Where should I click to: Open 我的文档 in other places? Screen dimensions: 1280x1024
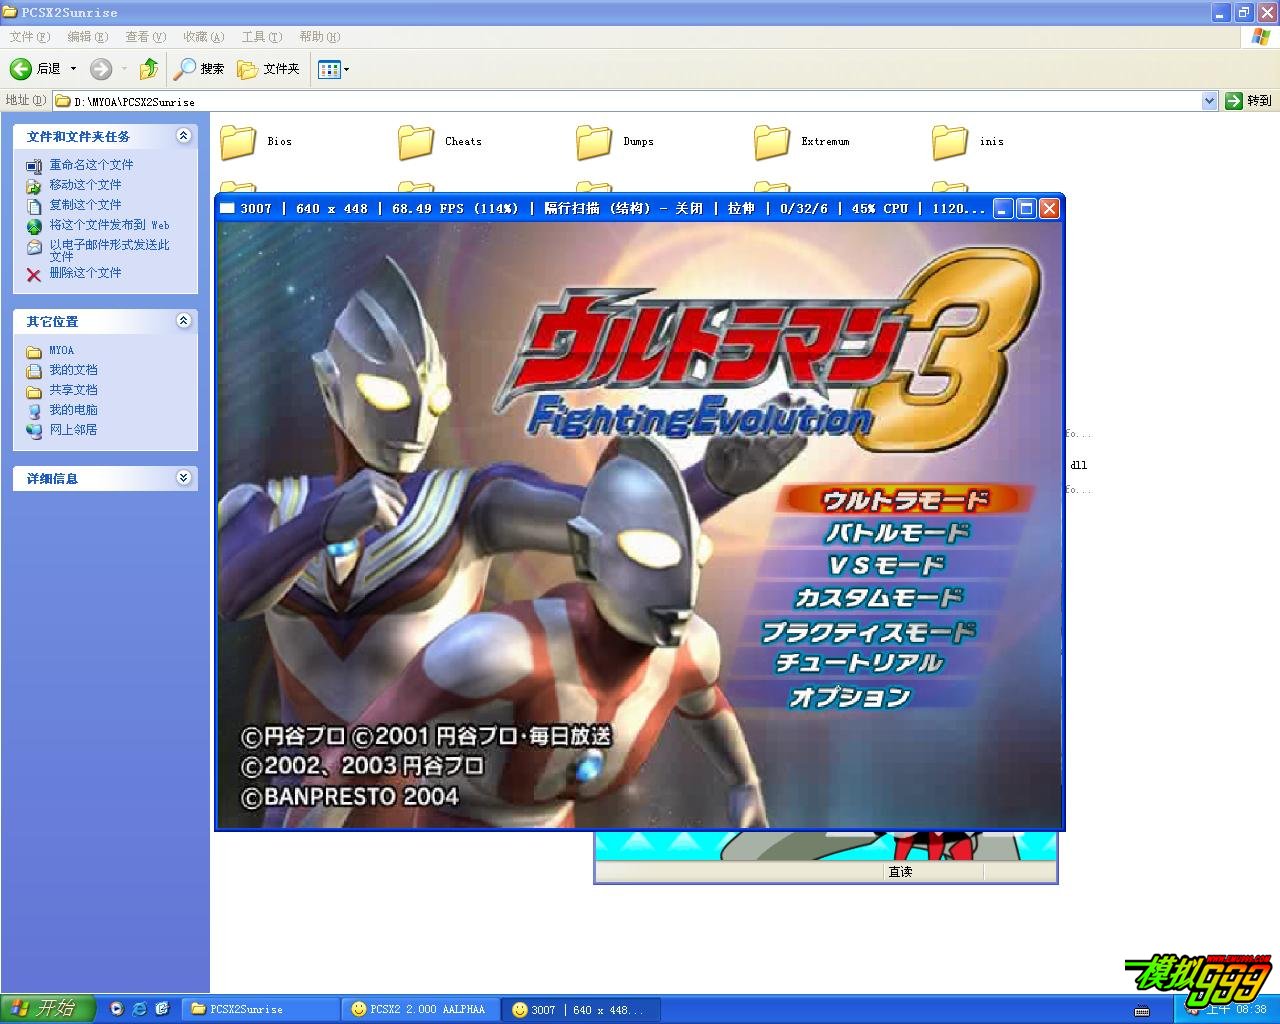73,370
